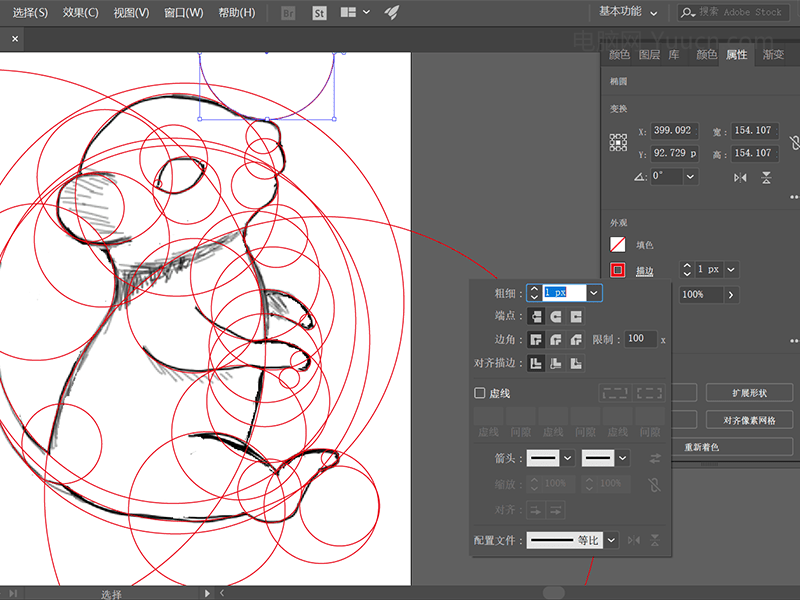The height and width of the screenshot is (600, 800).
Task: Open the 粗细 stroke weight dropdown
Action: 594,293
